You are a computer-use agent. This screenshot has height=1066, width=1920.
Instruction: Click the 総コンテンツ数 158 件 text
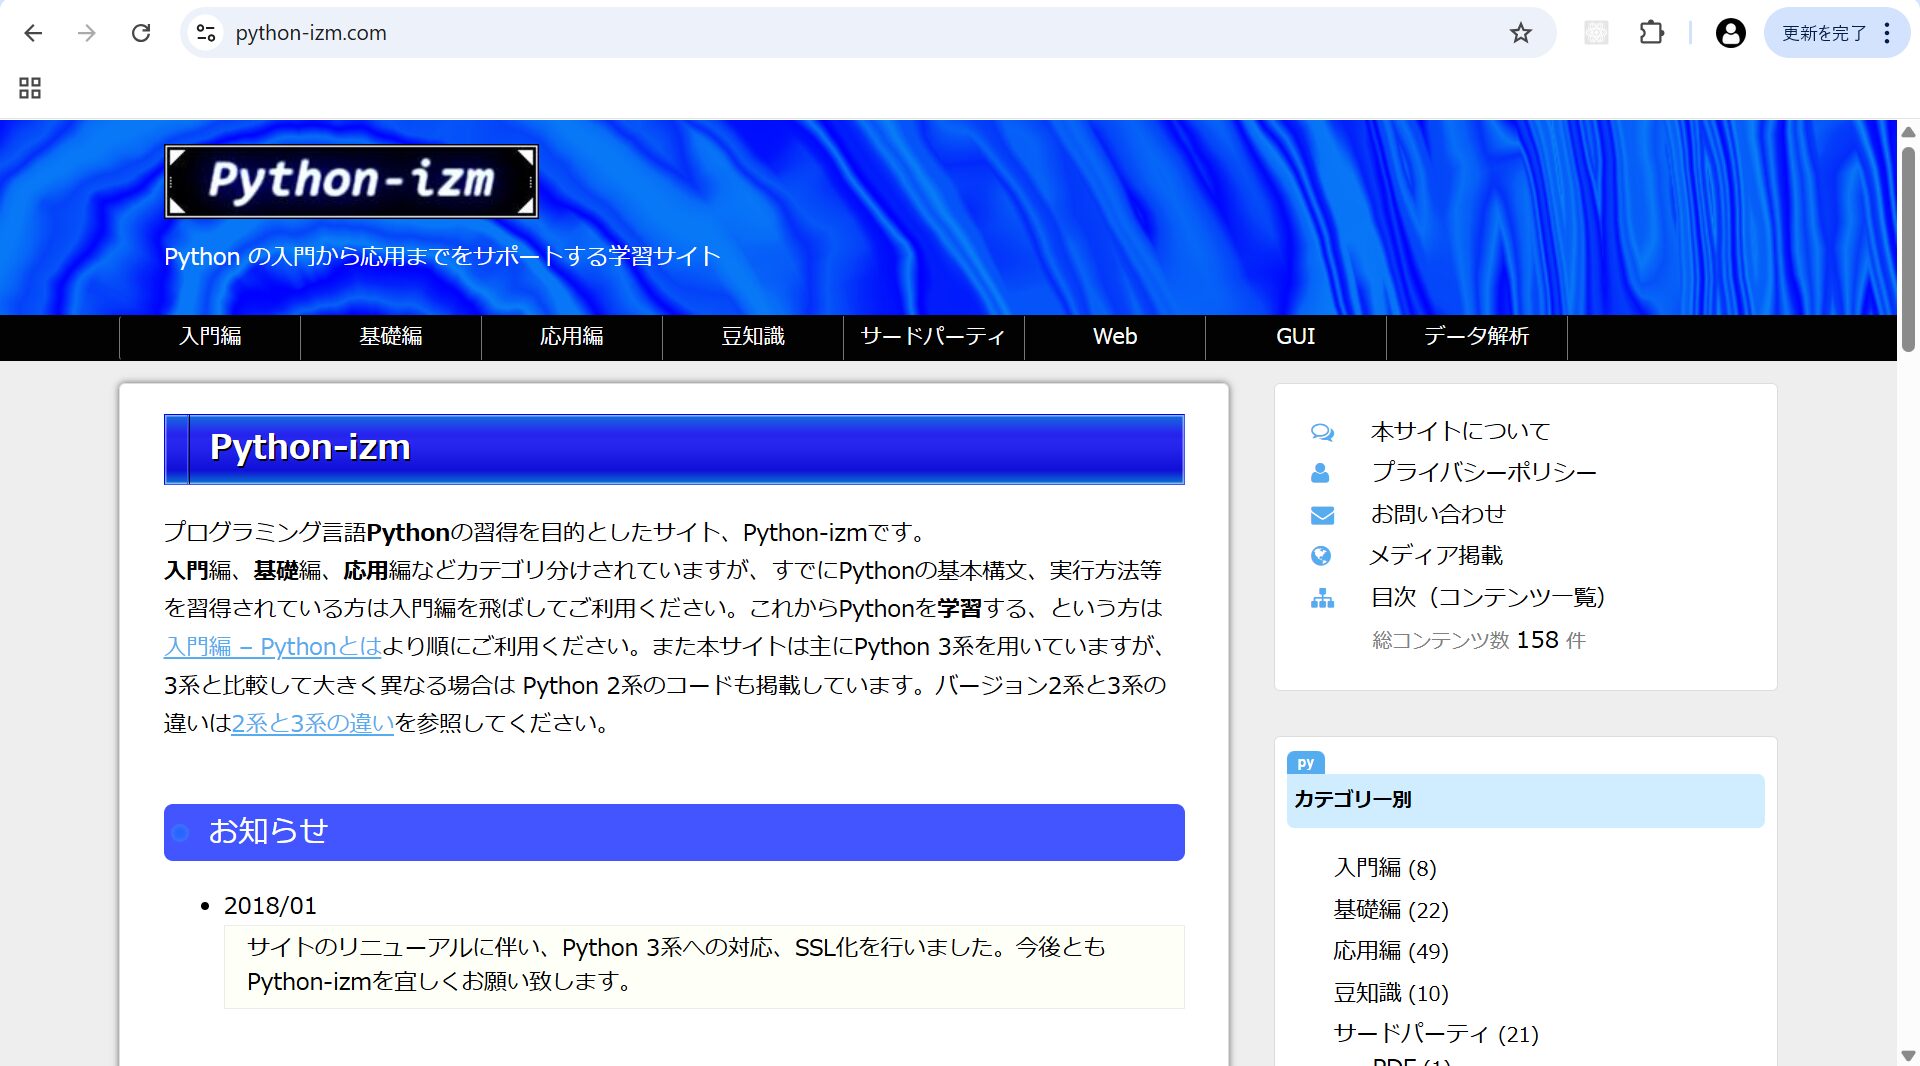pyautogui.click(x=1479, y=640)
